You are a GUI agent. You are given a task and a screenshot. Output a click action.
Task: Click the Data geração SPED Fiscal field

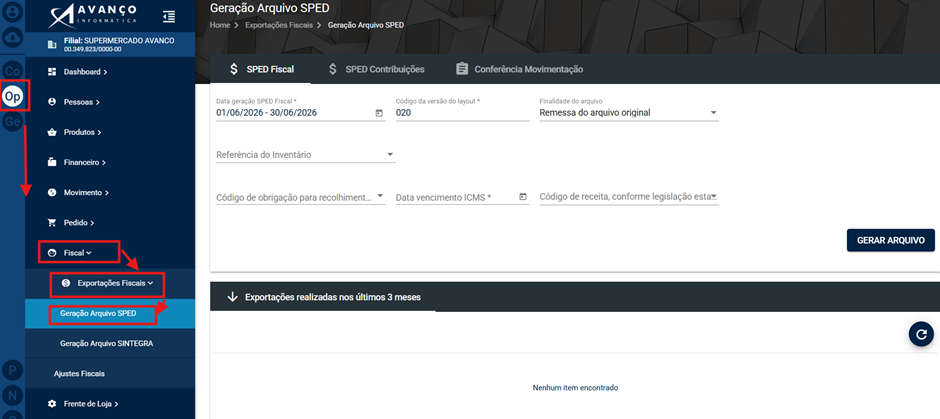300,112
